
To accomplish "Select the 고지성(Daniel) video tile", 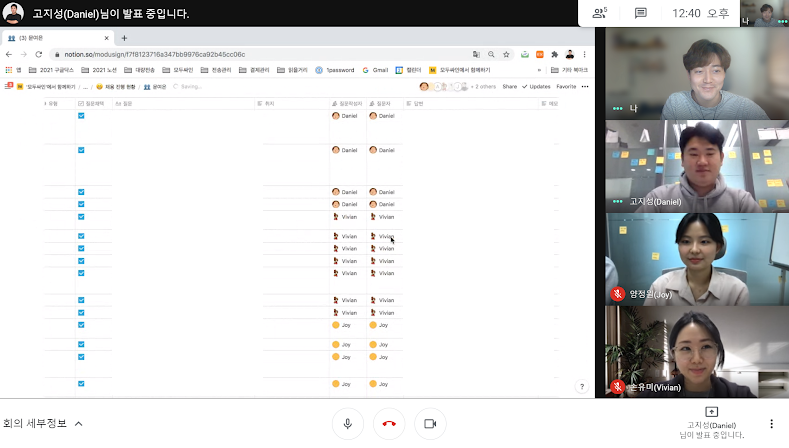I will 697,166.
